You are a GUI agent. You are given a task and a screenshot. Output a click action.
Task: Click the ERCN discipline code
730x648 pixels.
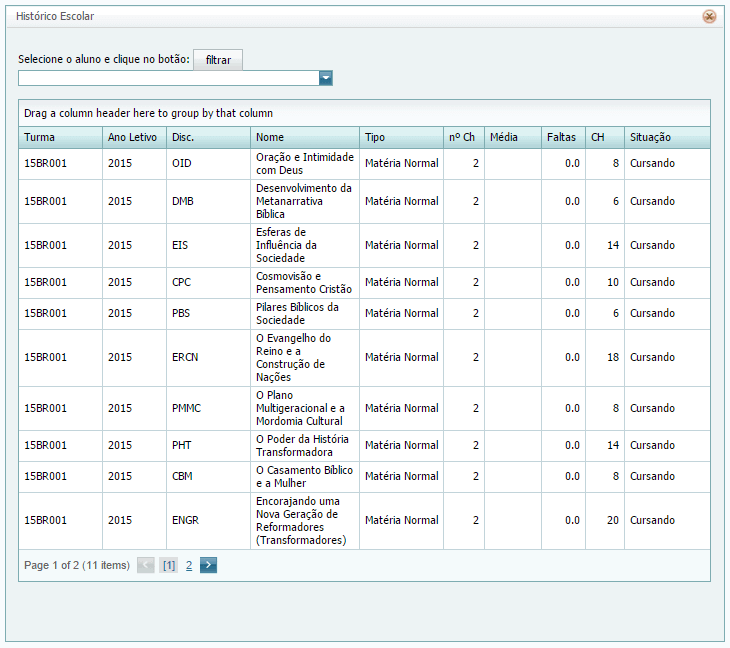pos(185,357)
